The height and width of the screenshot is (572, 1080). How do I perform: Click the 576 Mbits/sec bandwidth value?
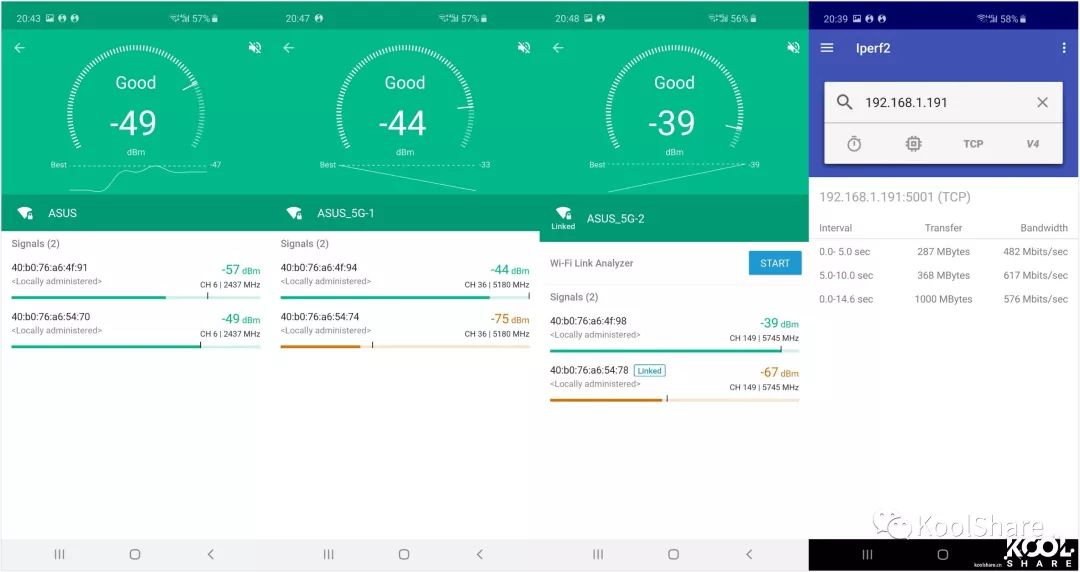pos(1035,299)
